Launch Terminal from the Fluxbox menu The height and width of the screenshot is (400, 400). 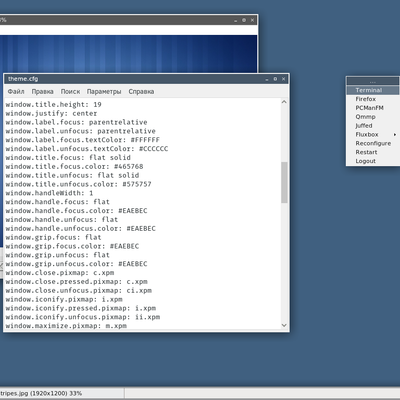point(373,90)
